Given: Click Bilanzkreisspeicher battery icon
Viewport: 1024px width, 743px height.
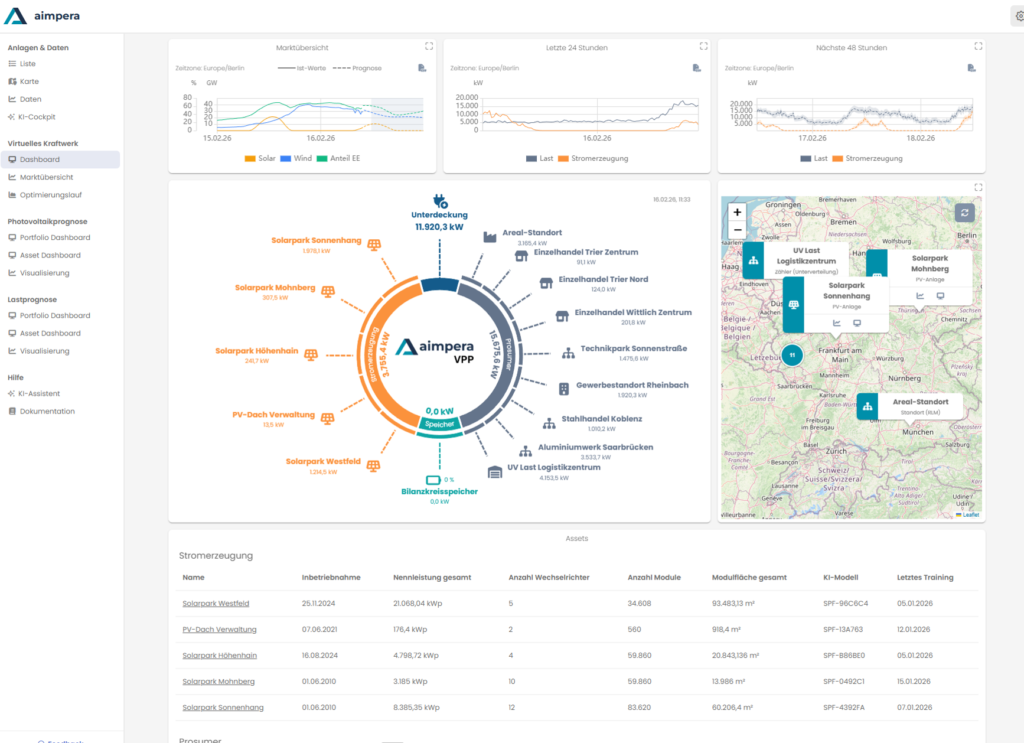Looking at the screenshot, I should 433,480.
